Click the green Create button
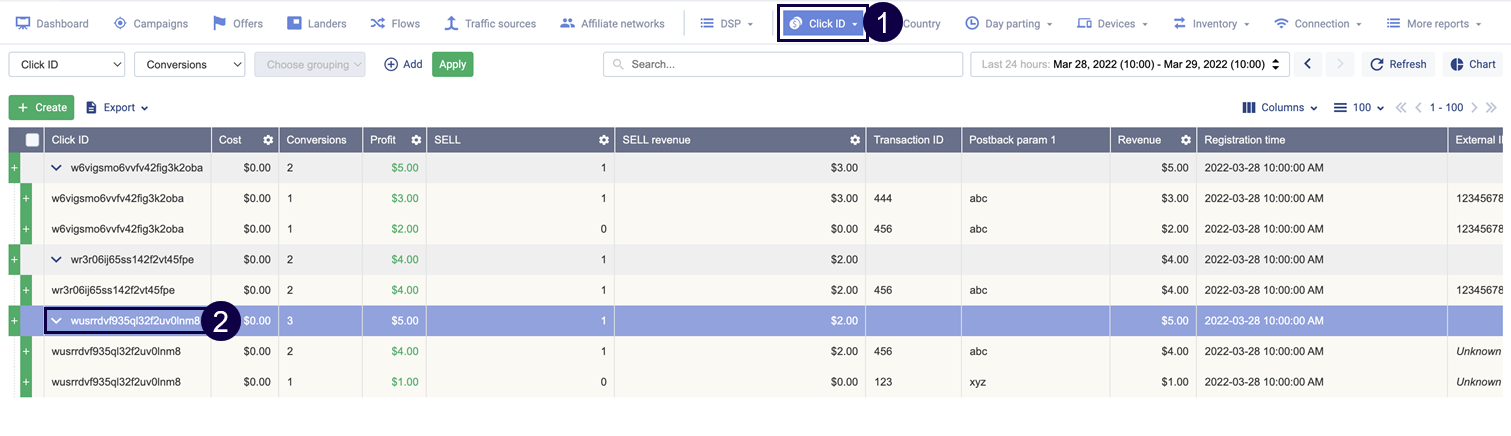This screenshot has height=436, width=1511. point(41,108)
